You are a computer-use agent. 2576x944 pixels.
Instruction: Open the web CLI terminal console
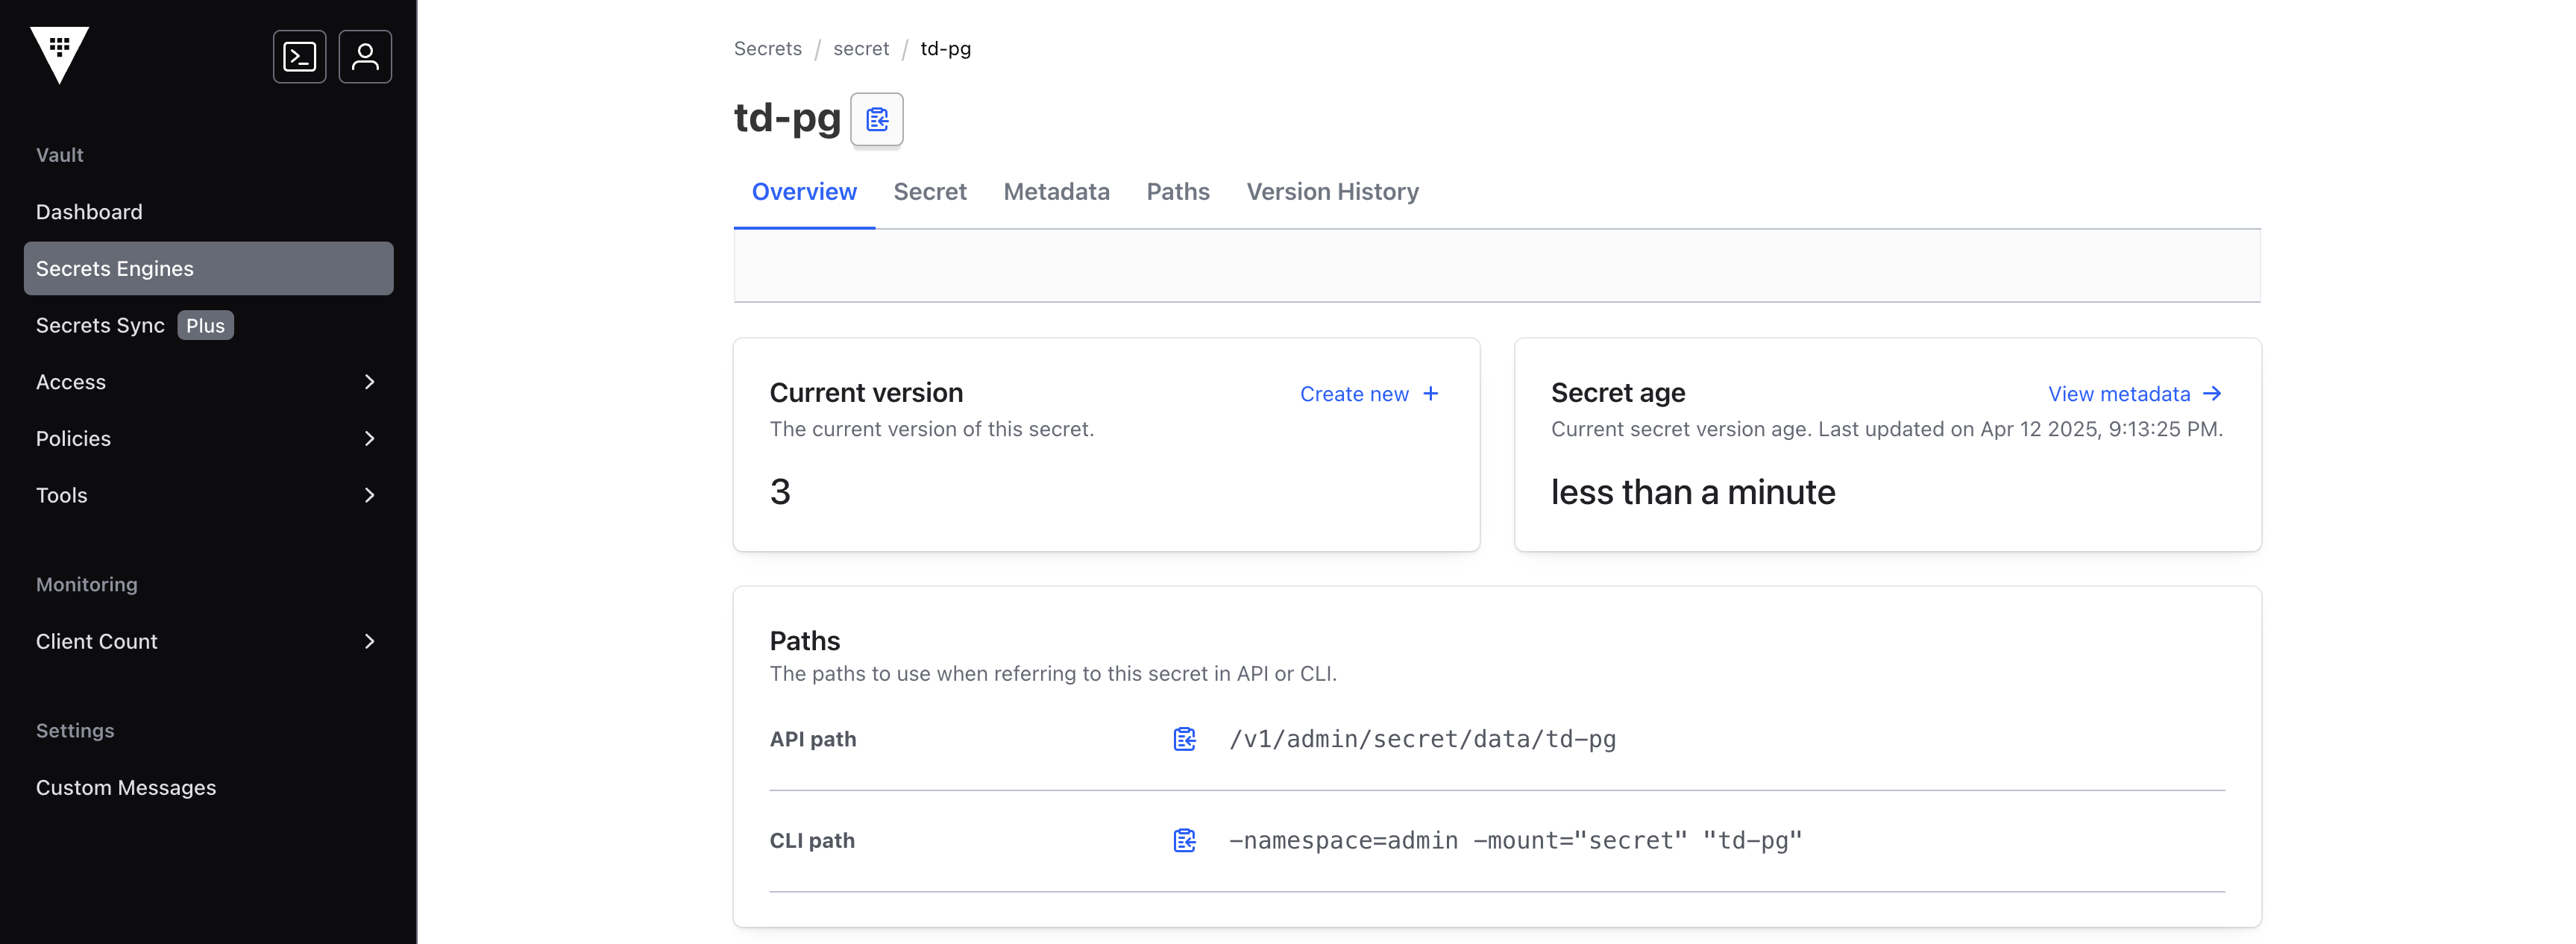[299, 56]
